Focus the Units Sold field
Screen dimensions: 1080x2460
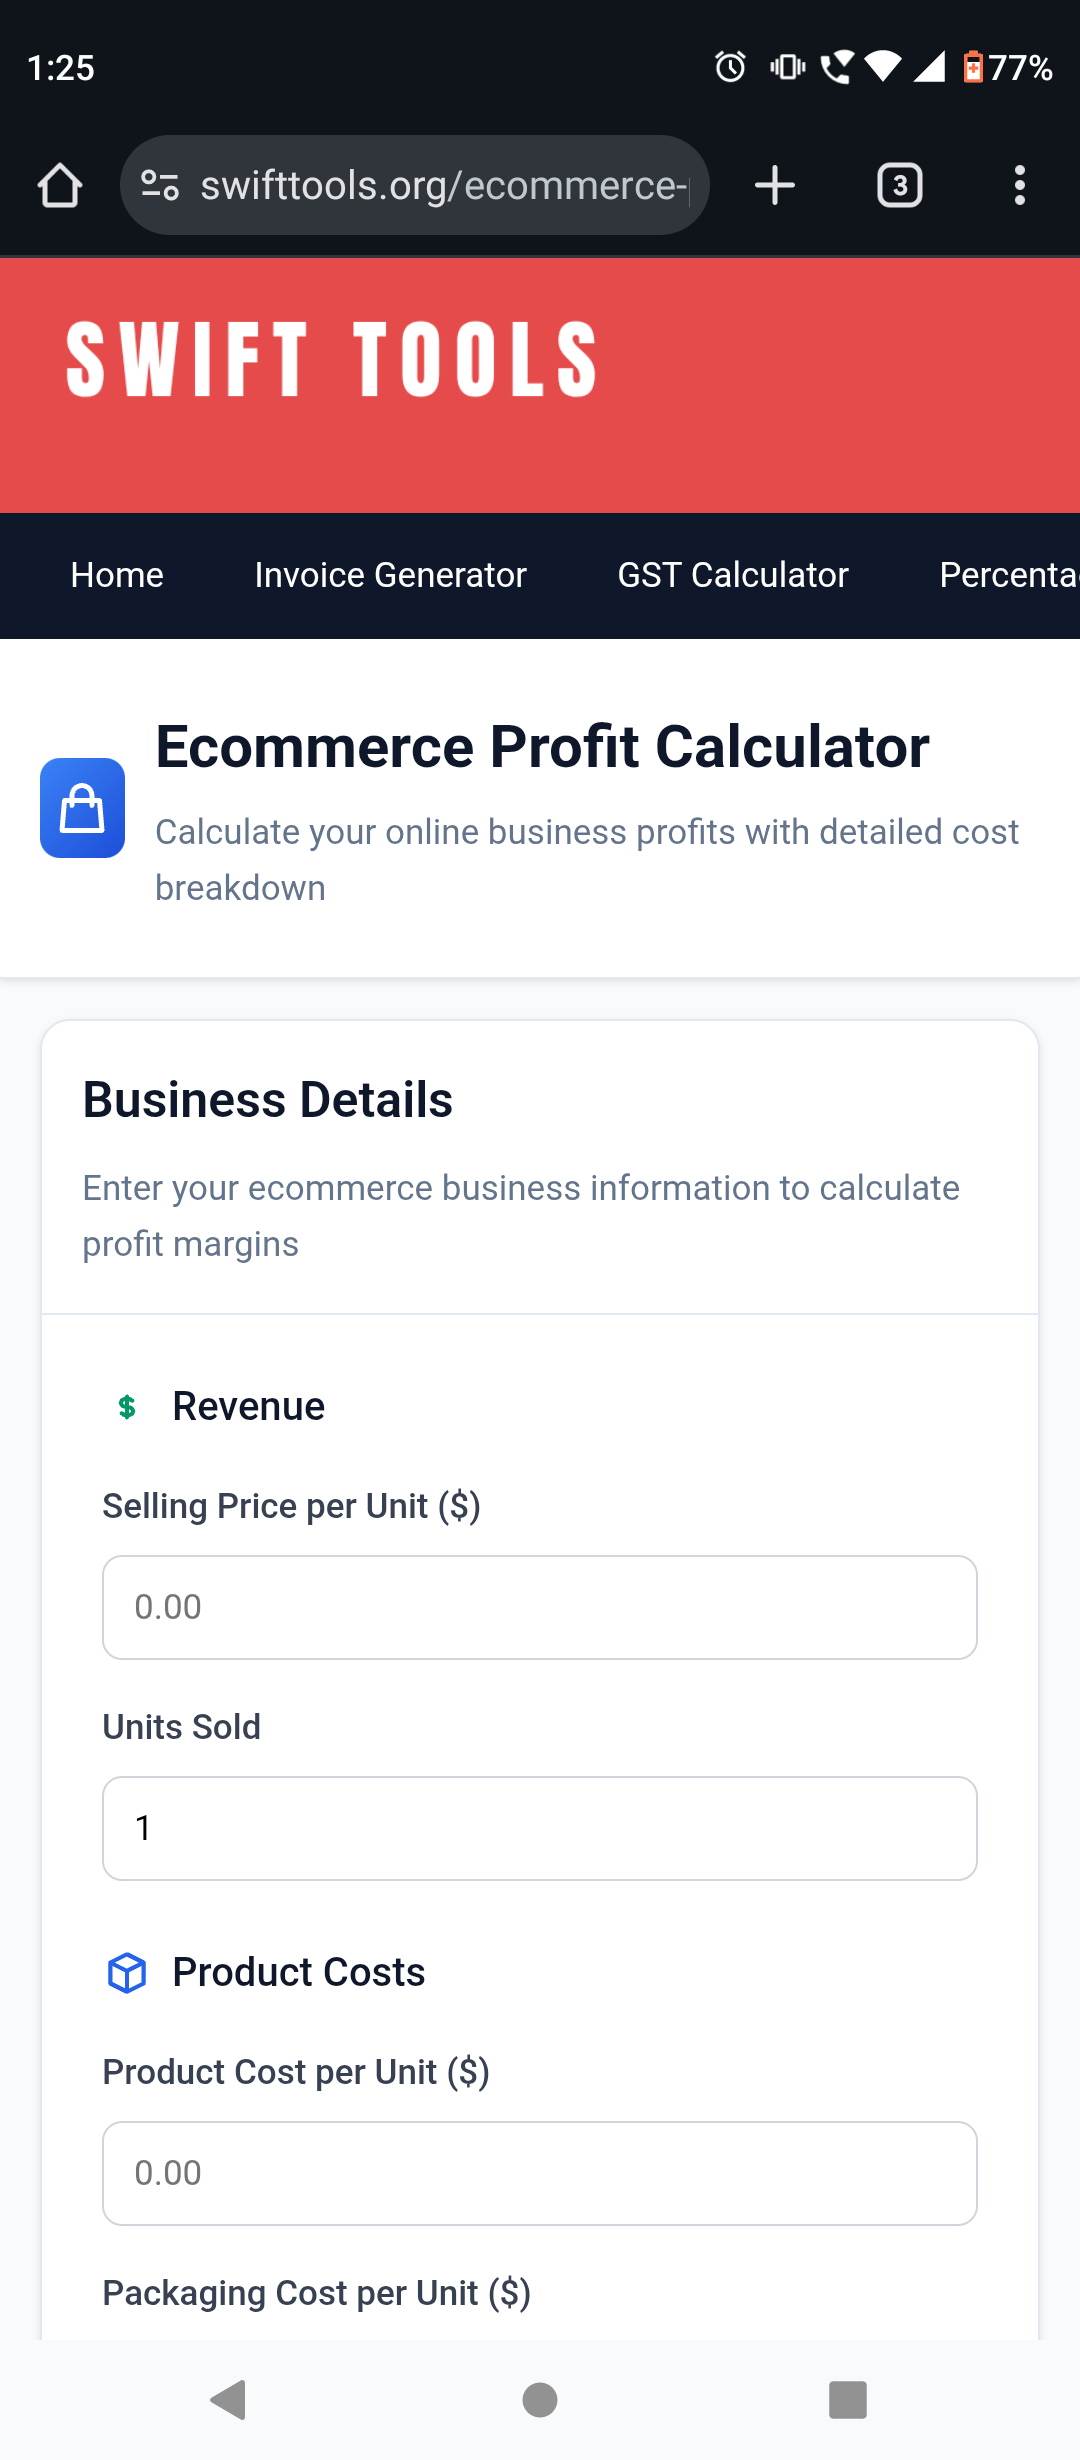click(x=540, y=1828)
